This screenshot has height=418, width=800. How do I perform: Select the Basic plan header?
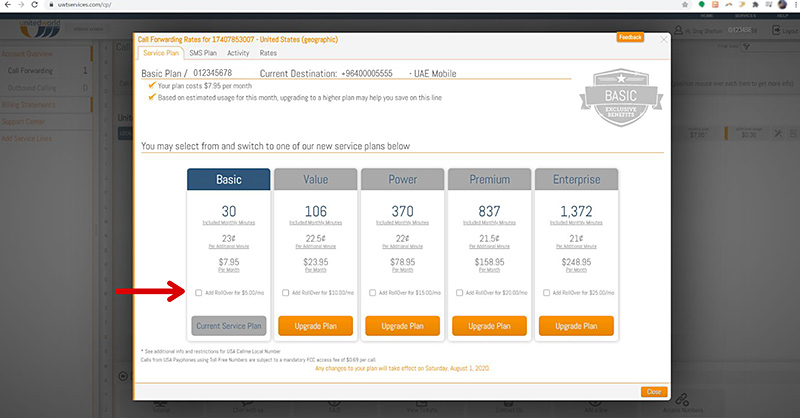pyautogui.click(x=229, y=180)
